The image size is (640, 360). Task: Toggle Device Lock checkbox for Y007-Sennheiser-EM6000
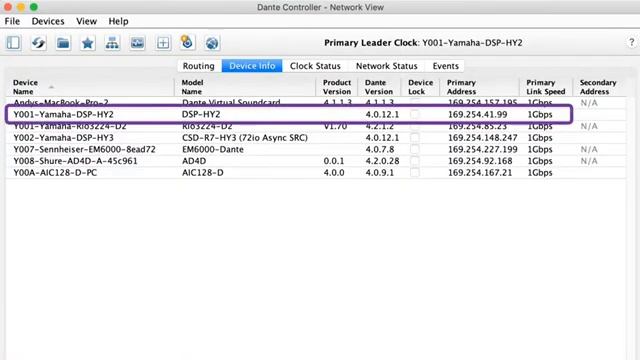pyautogui.click(x=415, y=149)
